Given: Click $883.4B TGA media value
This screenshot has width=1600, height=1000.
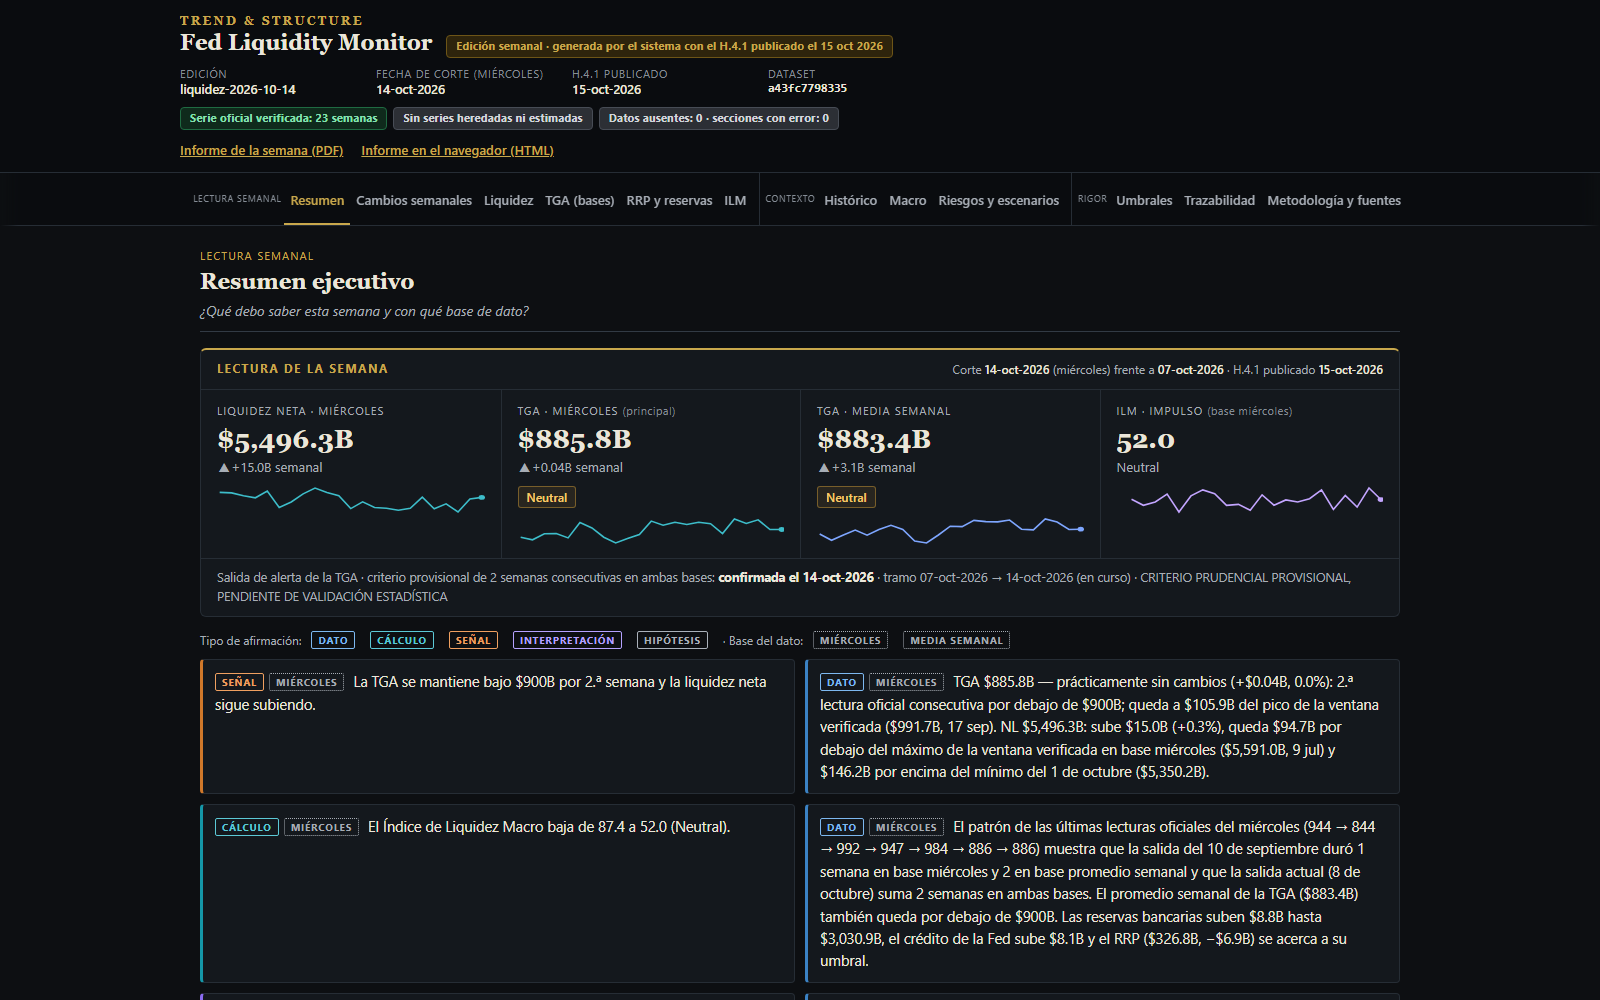Looking at the screenshot, I should click(874, 440).
